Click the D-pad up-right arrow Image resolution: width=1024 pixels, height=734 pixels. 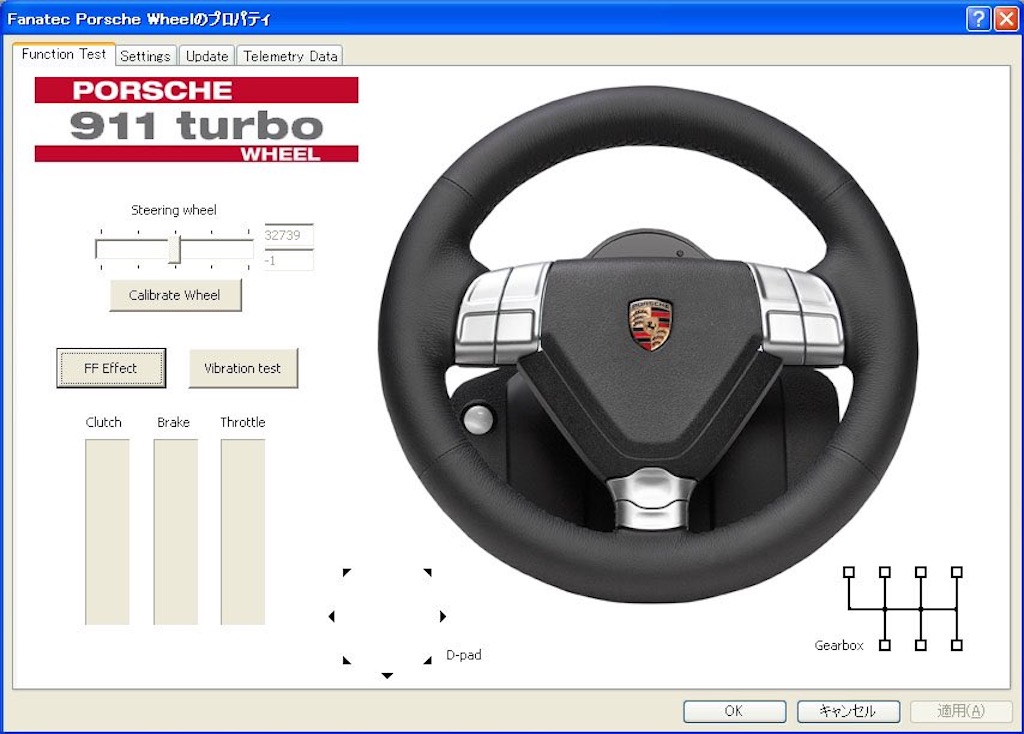click(427, 572)
